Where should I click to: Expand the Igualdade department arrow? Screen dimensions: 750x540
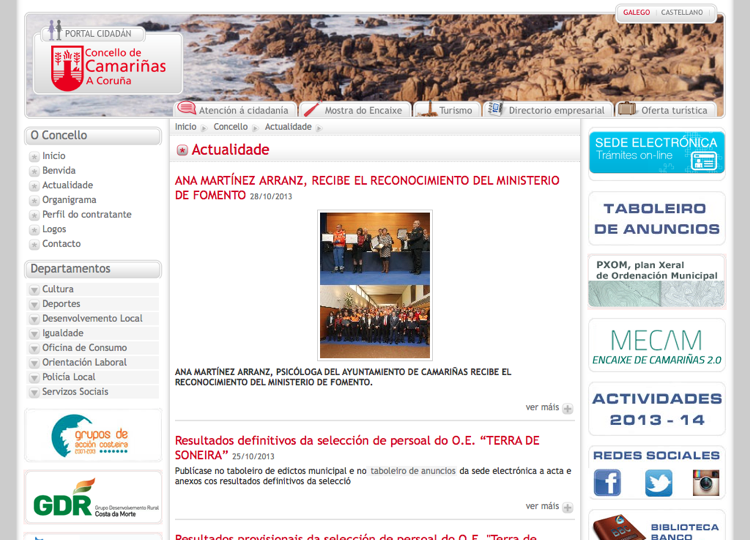pyautogui.click(x=34, y=334)
